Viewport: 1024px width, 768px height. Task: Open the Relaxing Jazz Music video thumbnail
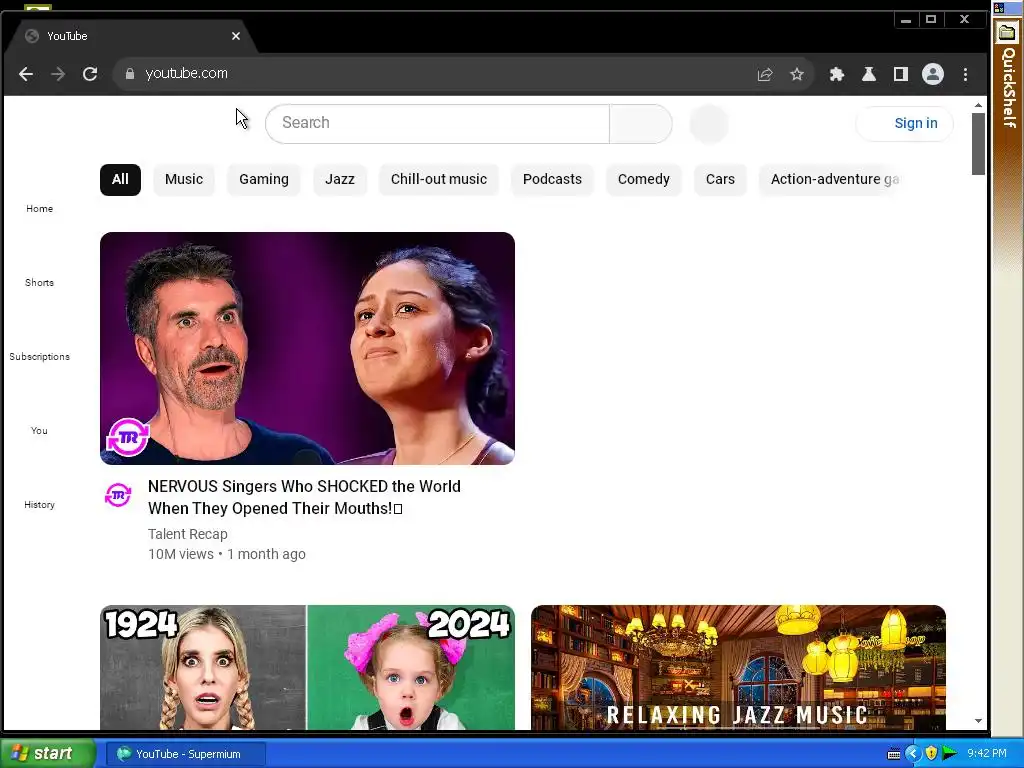[x=738, y=667]
